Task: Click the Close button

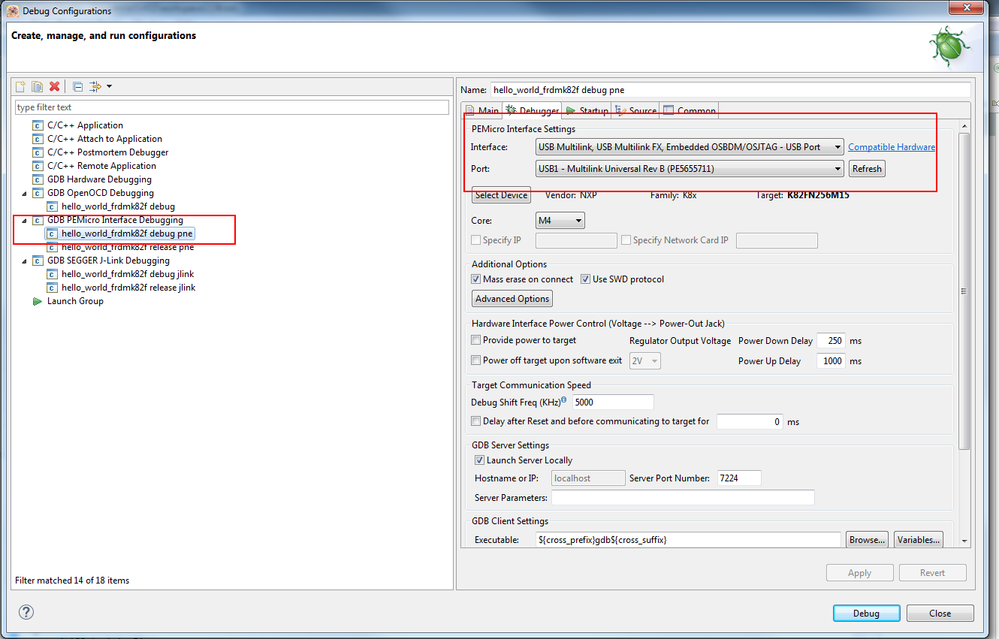Action: [x=940, y=614]
